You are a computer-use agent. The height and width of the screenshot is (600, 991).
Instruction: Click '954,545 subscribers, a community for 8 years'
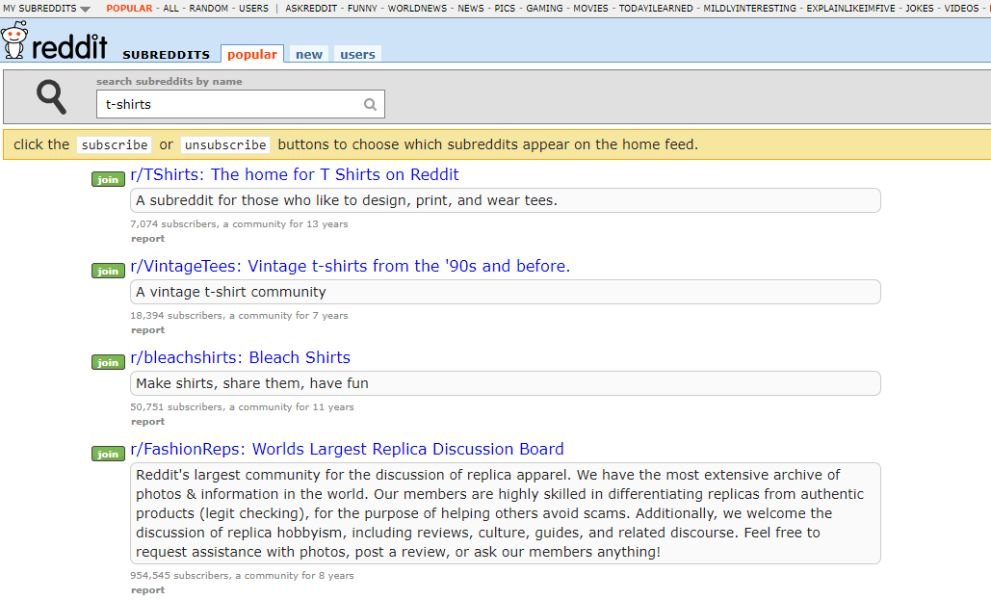pyautogui.click(x=242, y=575)
